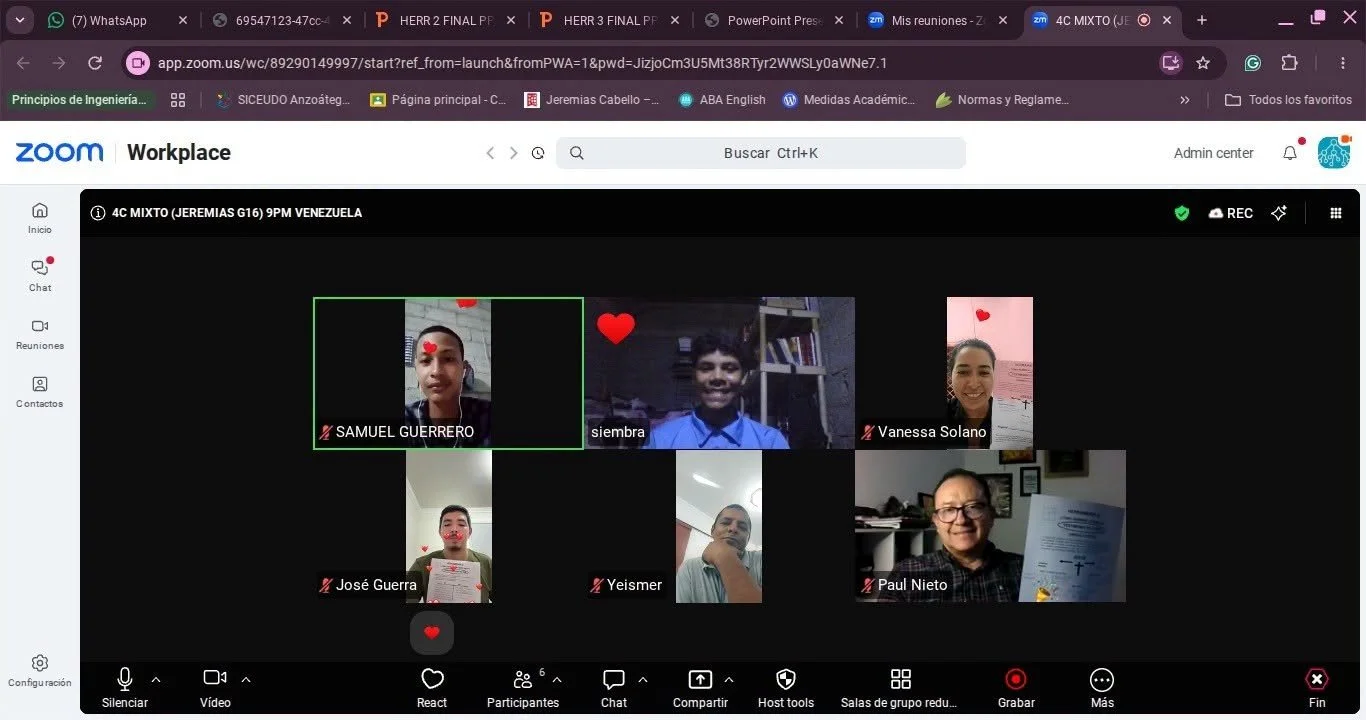Open meeting history clock icon

(538, 153)
